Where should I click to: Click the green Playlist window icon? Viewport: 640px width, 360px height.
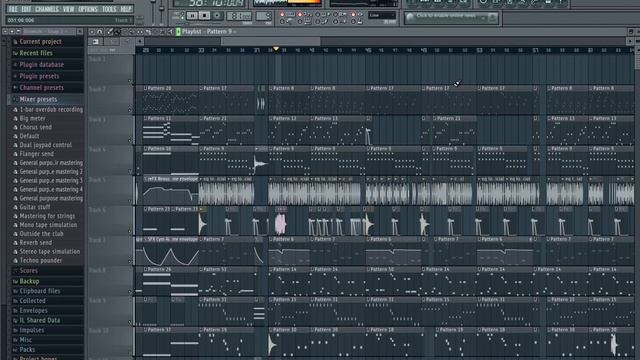(178, 31)
